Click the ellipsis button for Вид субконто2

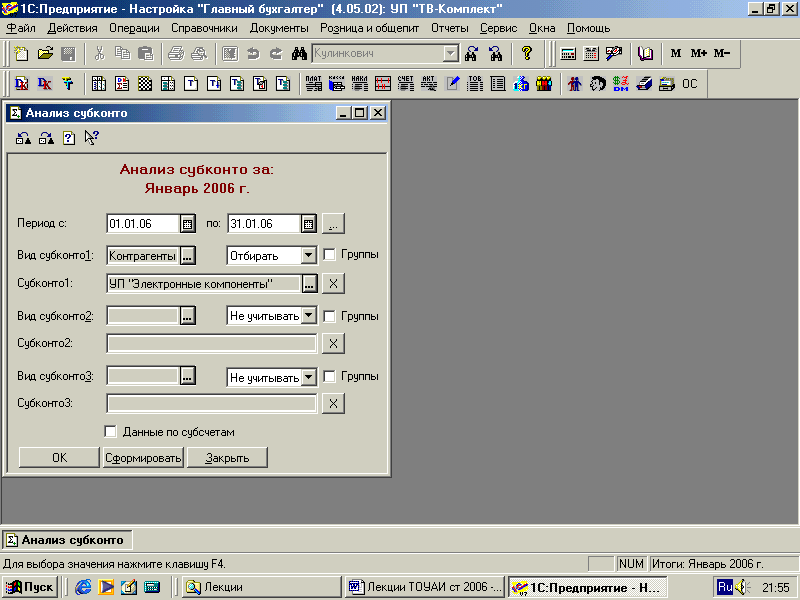[x=187, y=316]
